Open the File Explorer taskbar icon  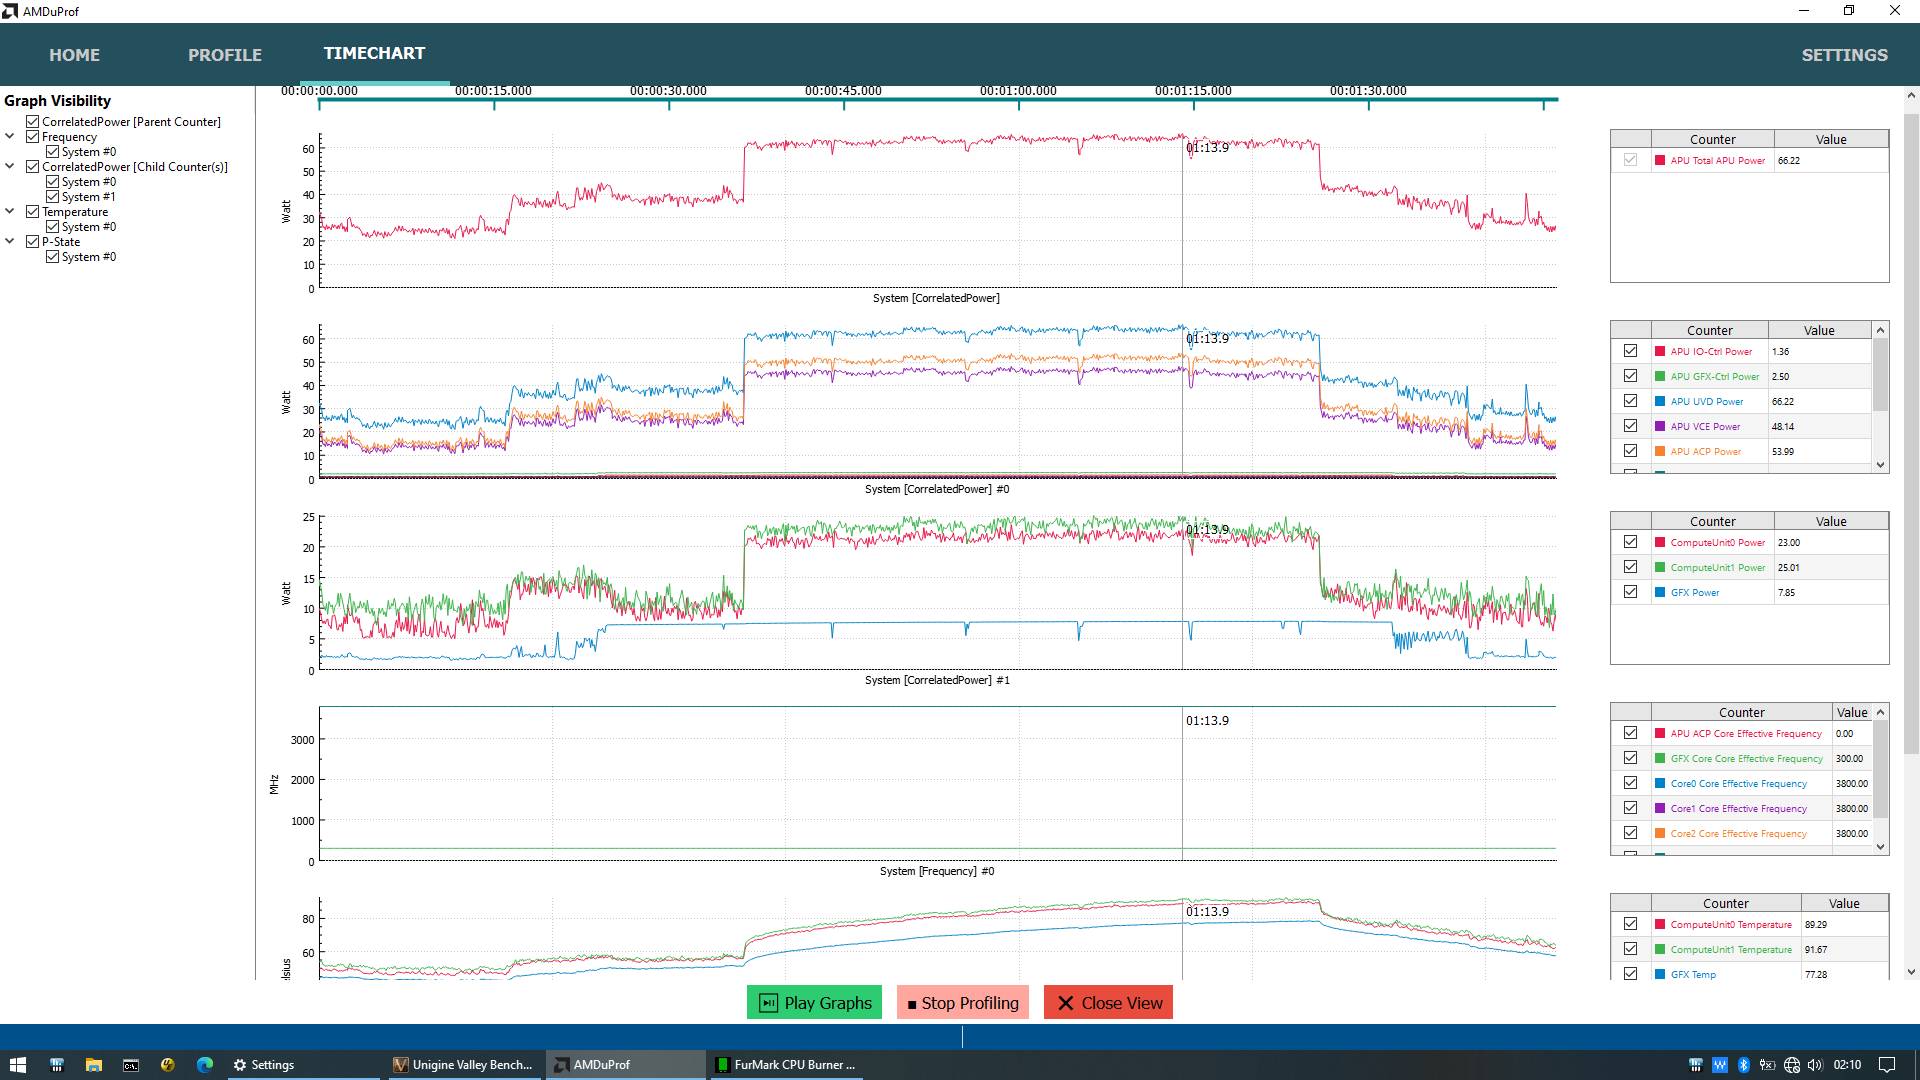[94, 1065]
